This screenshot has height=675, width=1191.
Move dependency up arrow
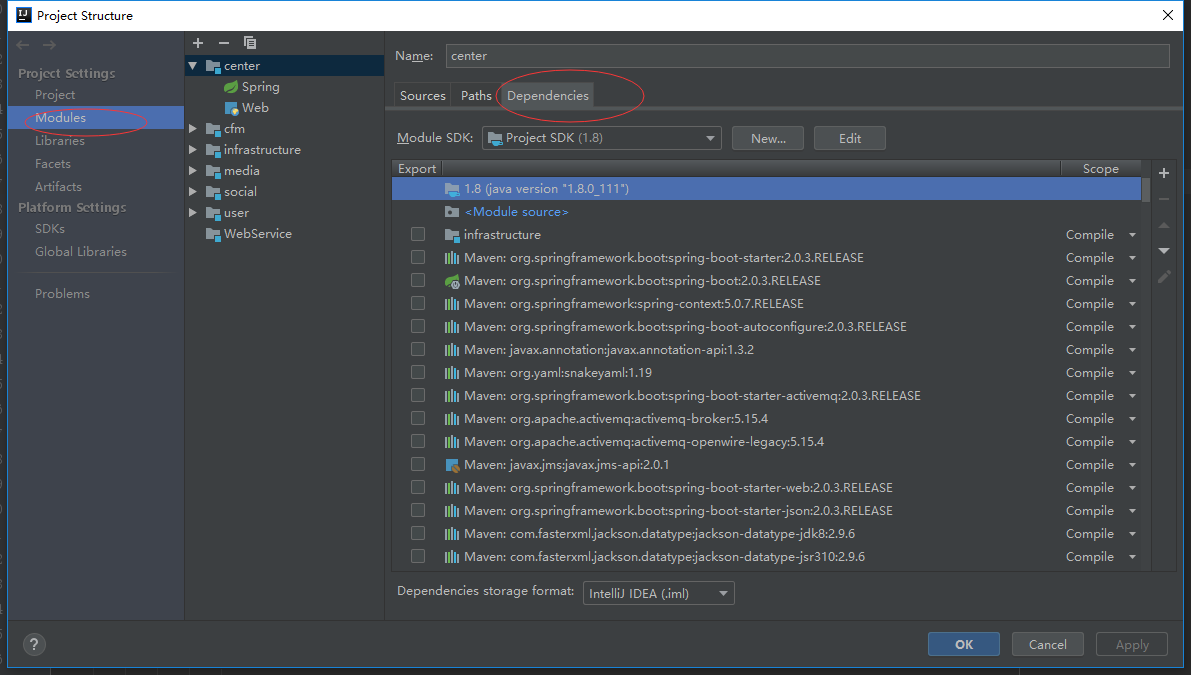click(x=1164, y=226)
